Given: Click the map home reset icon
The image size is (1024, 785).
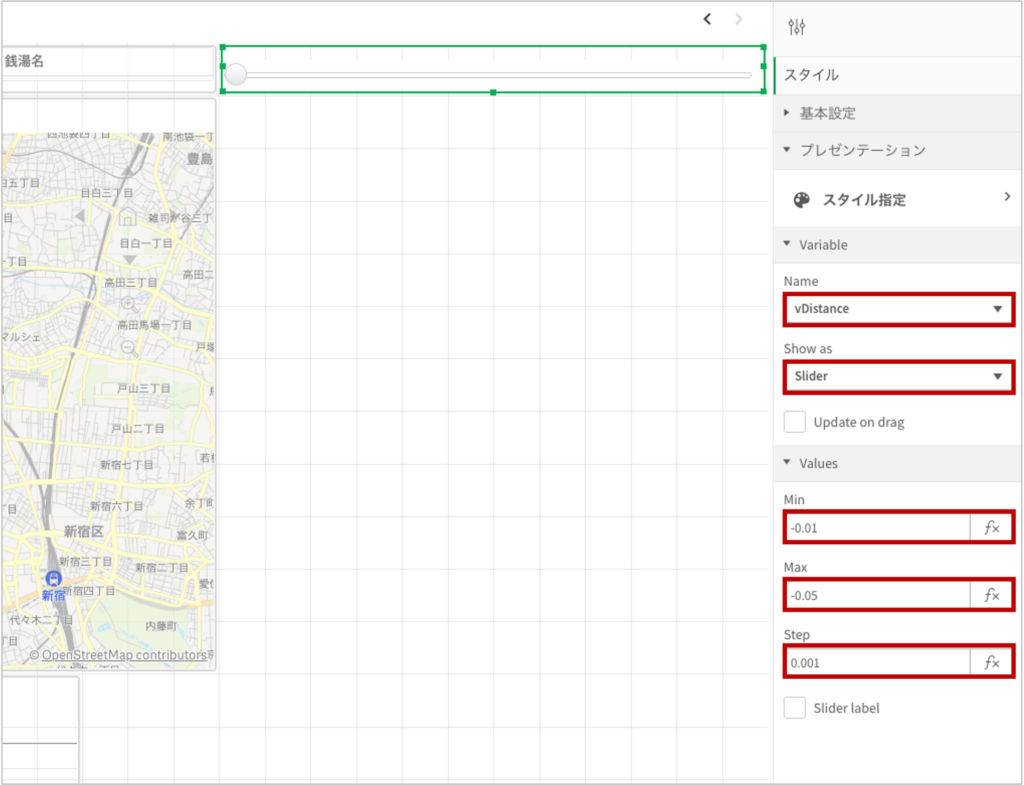Looking at the screenshot, I should coord(128,217).
